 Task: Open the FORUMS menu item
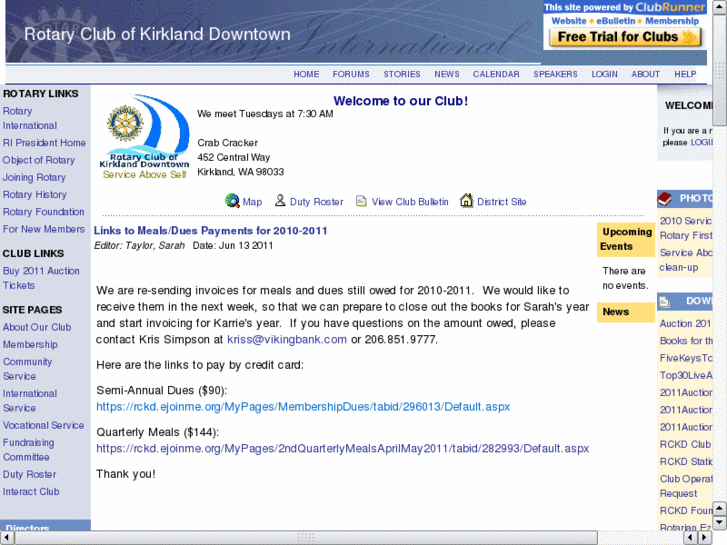click(x=351, y=74)
